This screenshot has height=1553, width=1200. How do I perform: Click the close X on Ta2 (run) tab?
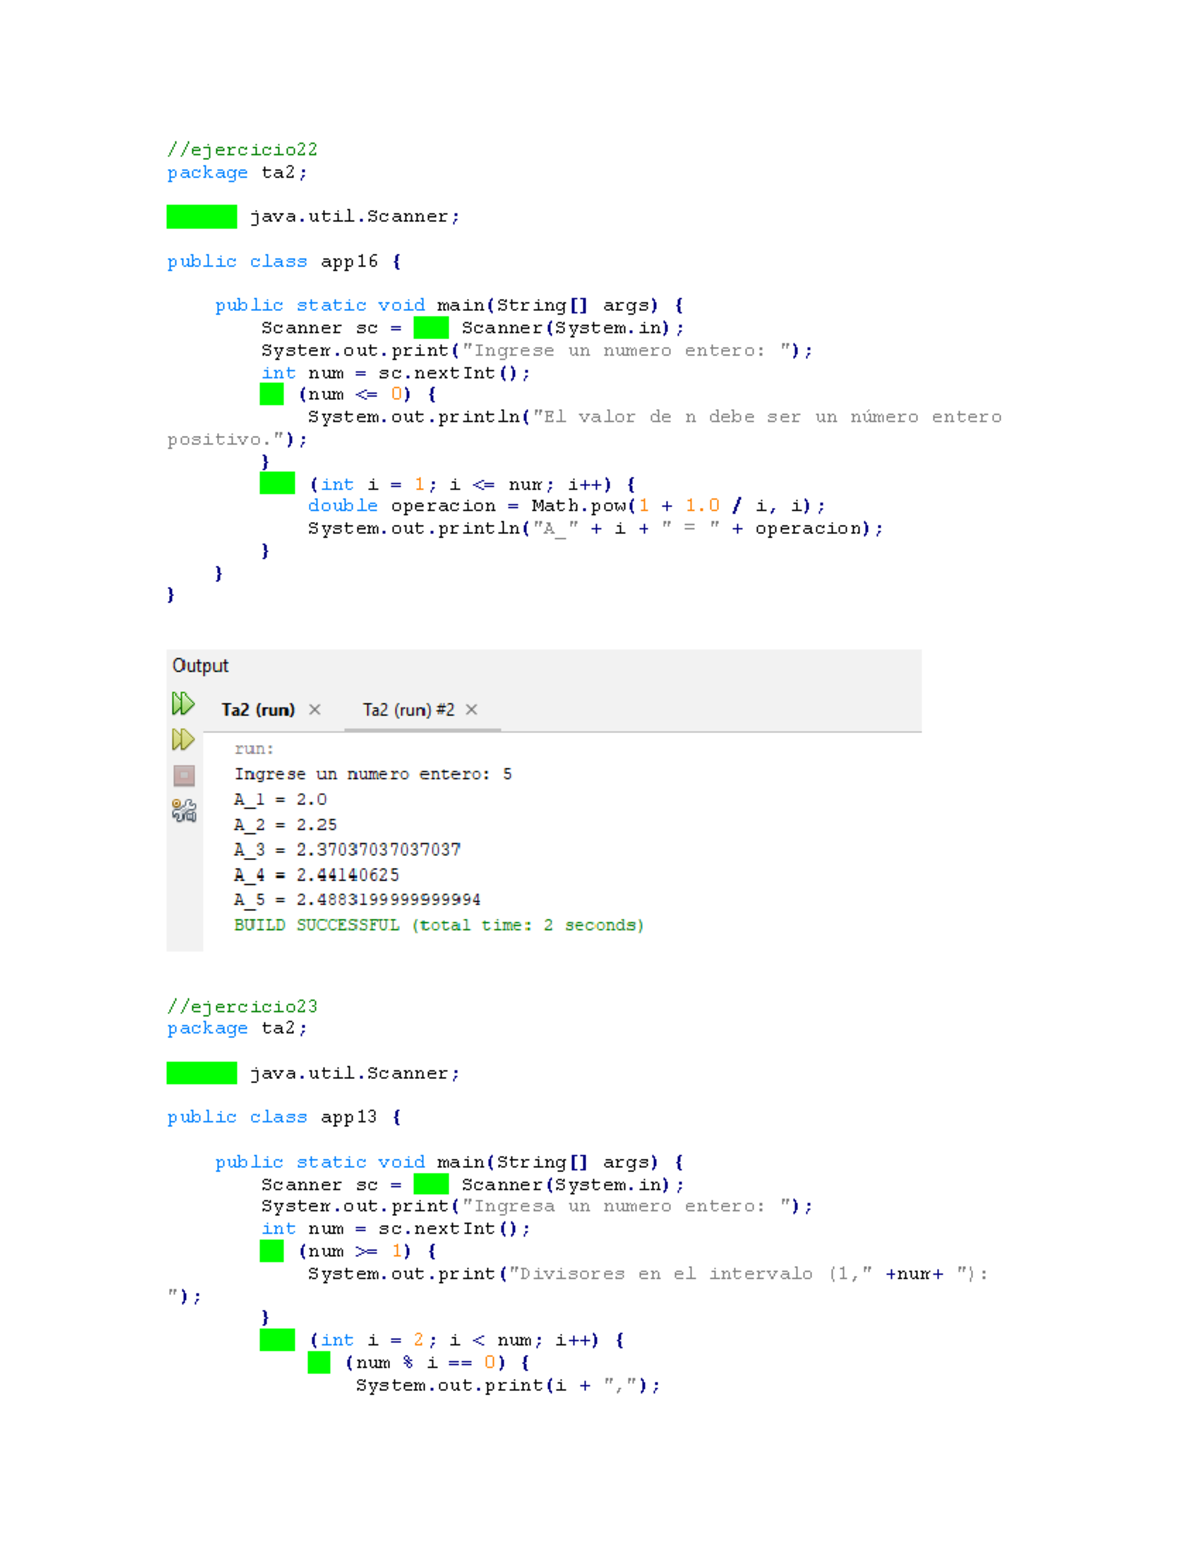[314, 709]
